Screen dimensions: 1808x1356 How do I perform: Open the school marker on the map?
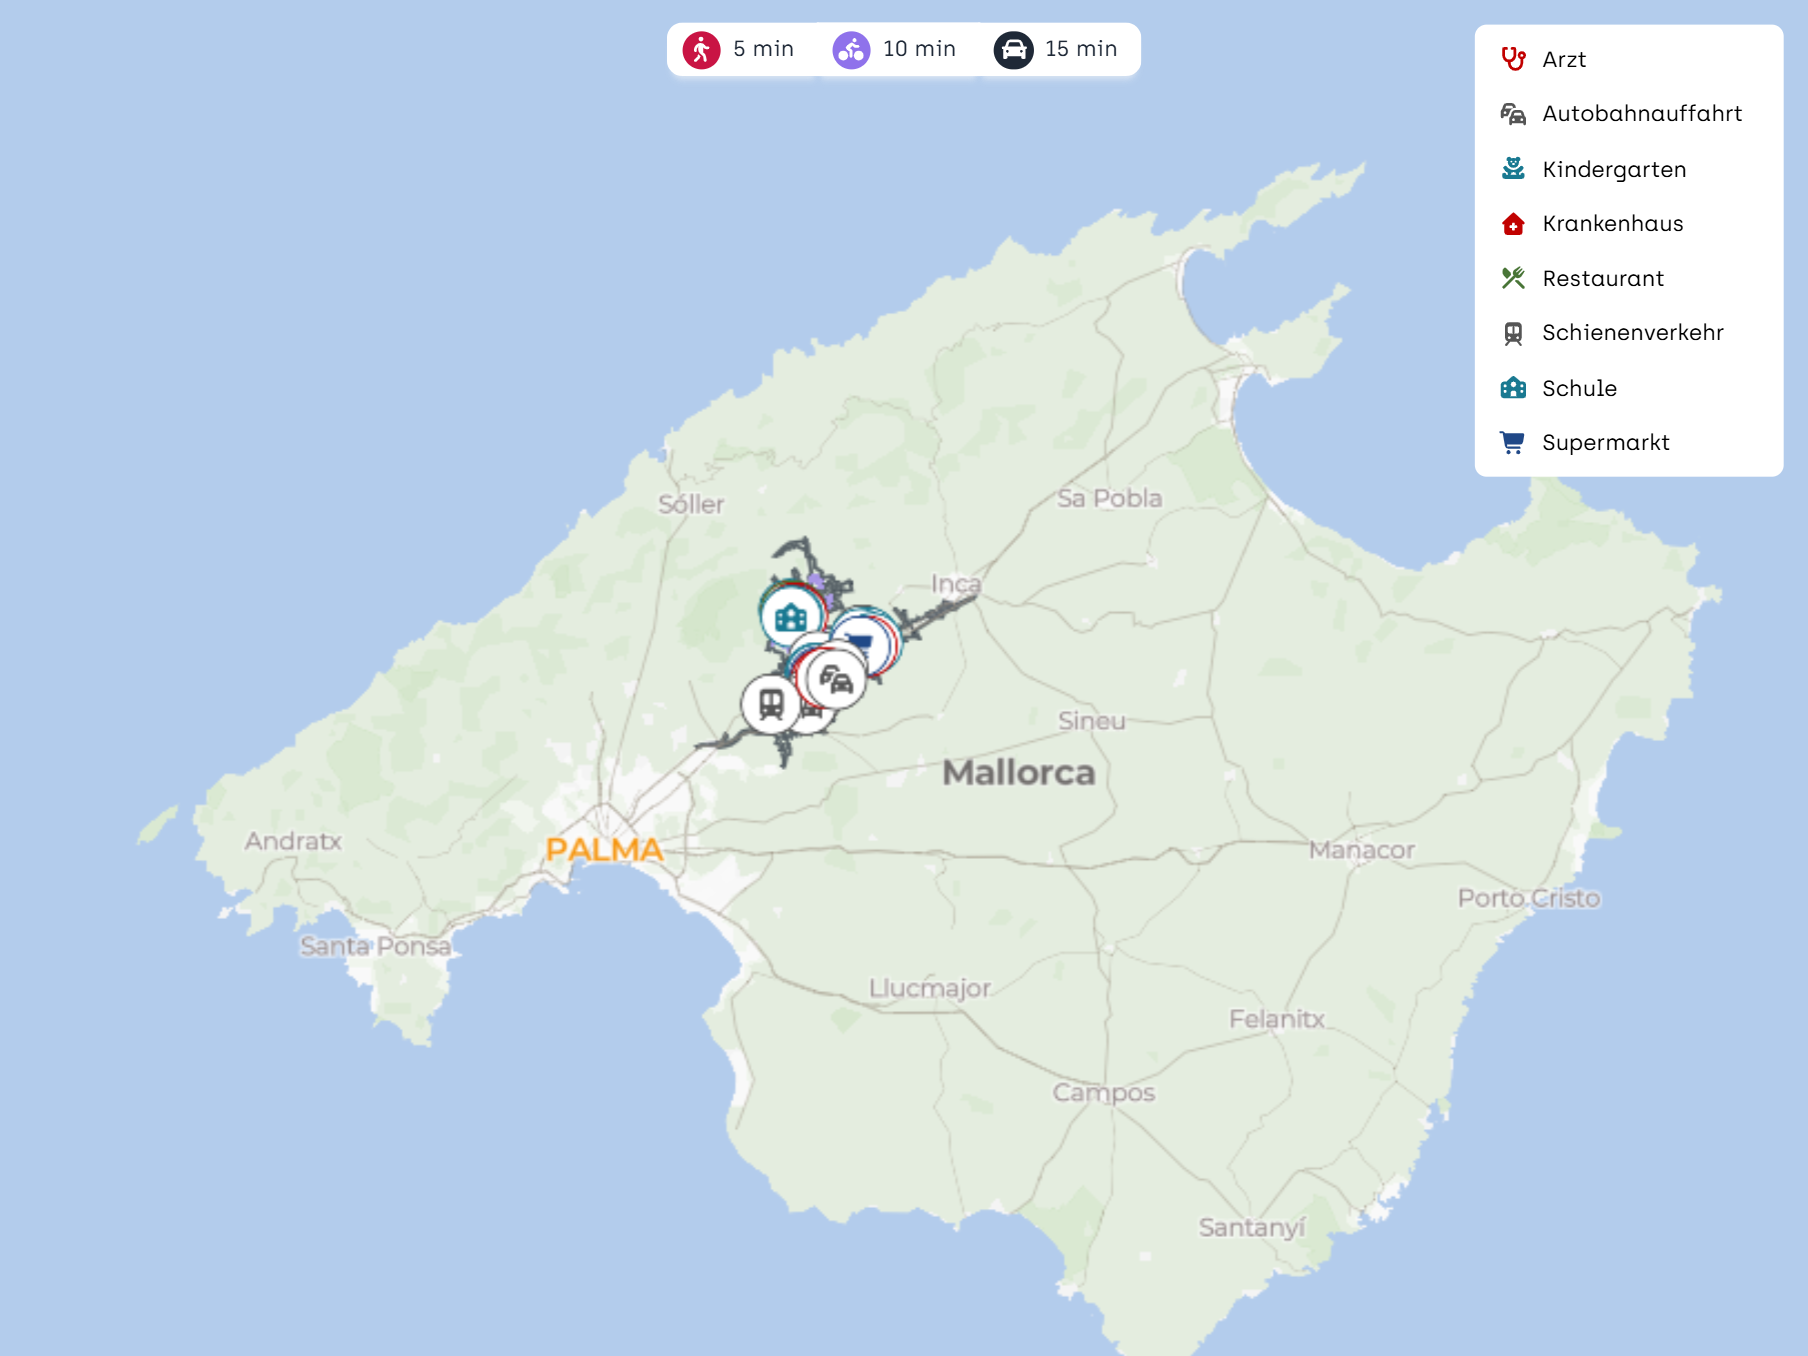[x=791, y=617]
